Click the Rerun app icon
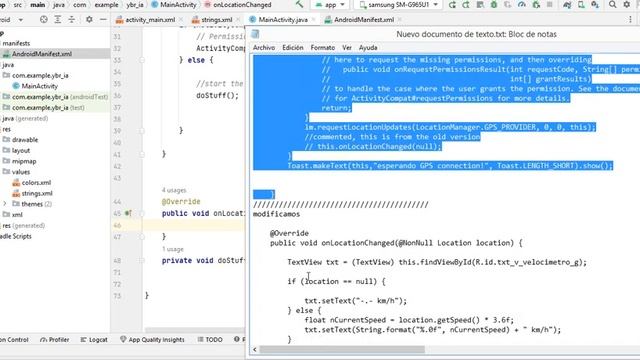 point(452,5)
